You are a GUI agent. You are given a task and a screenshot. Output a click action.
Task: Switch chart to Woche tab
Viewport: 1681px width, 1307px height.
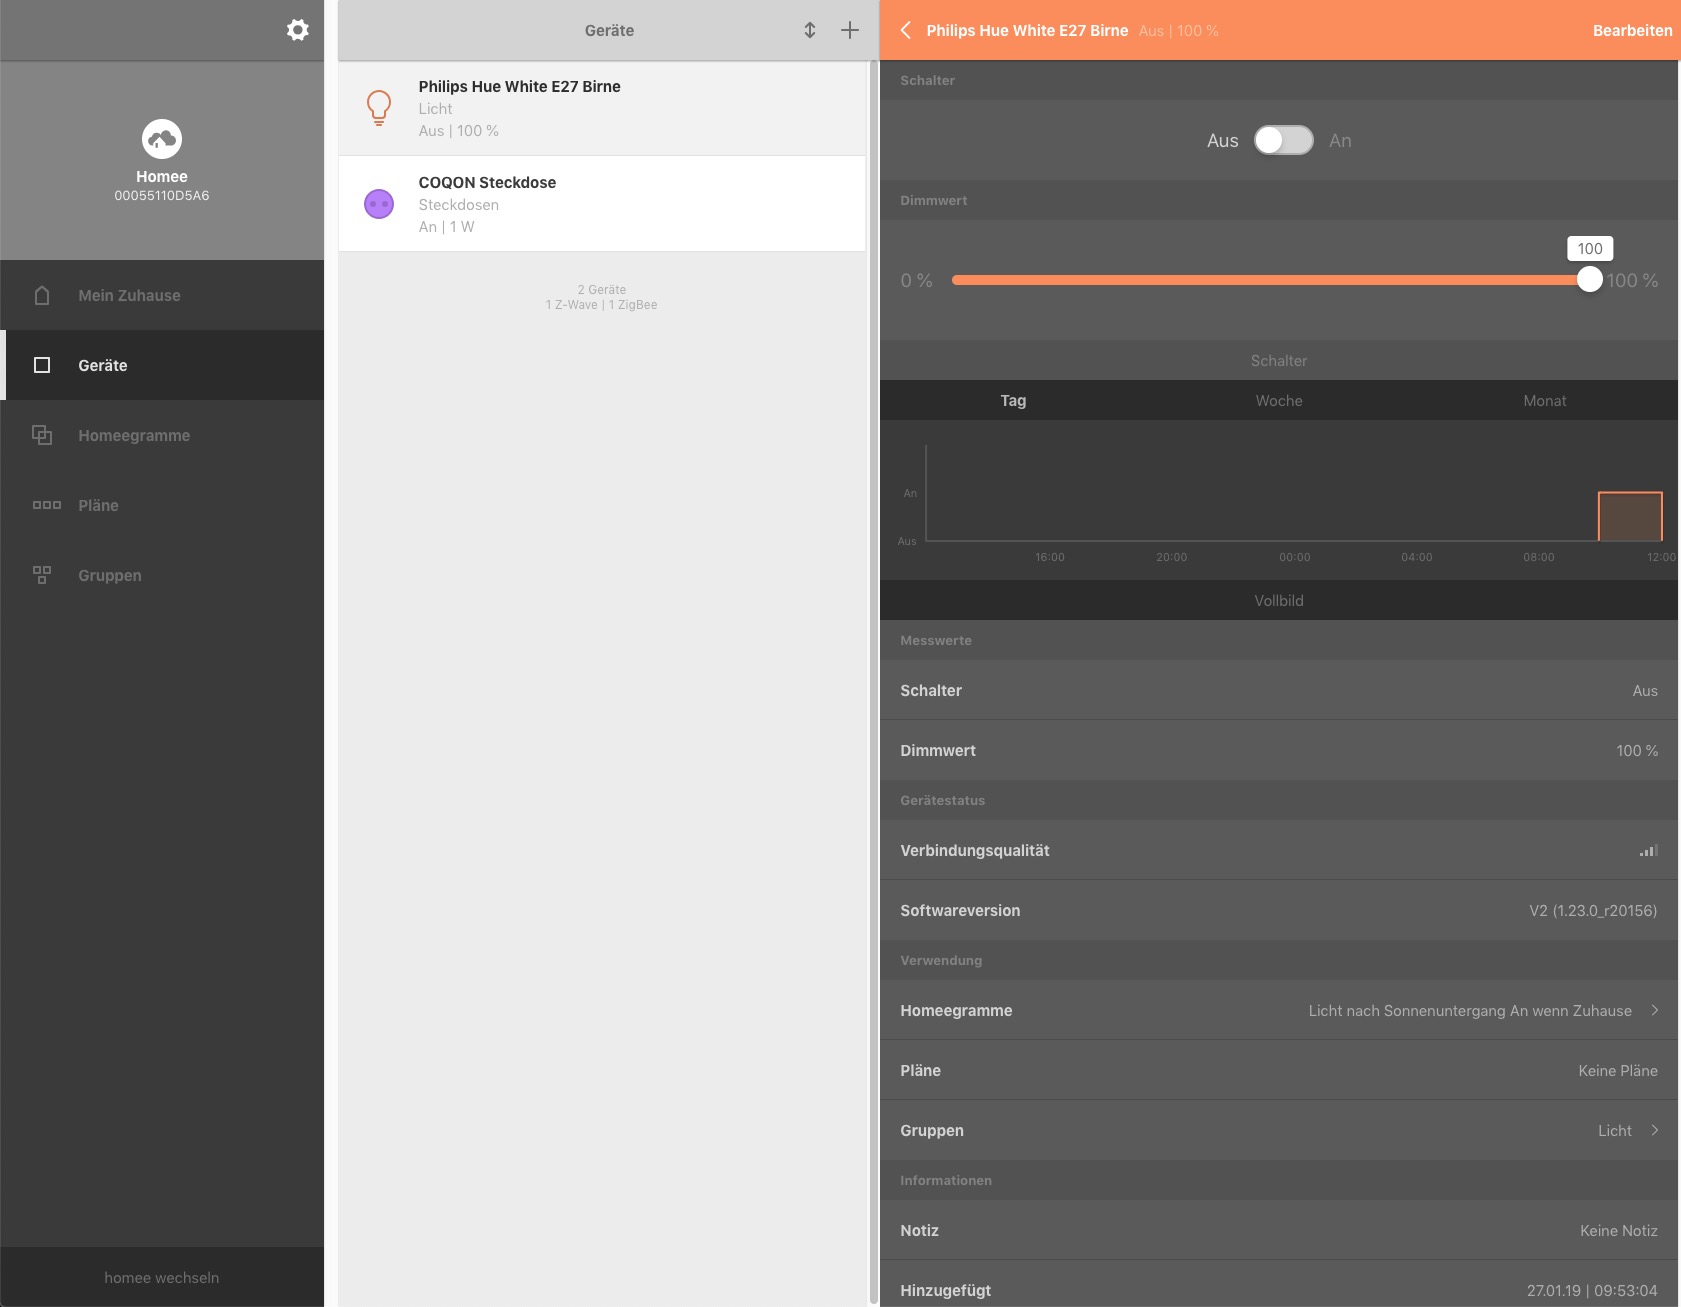click(1279, 401)
